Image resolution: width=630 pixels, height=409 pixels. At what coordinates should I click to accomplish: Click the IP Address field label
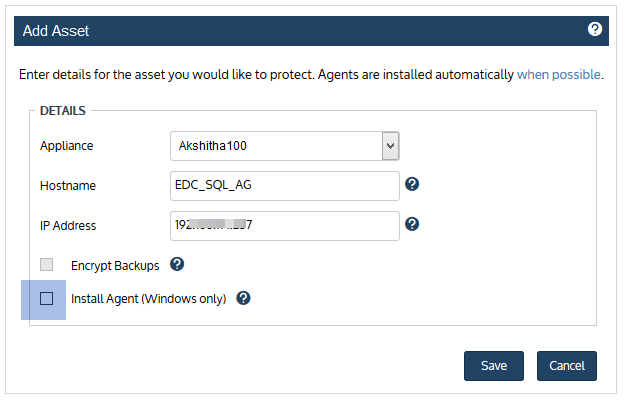coord(68,226)
